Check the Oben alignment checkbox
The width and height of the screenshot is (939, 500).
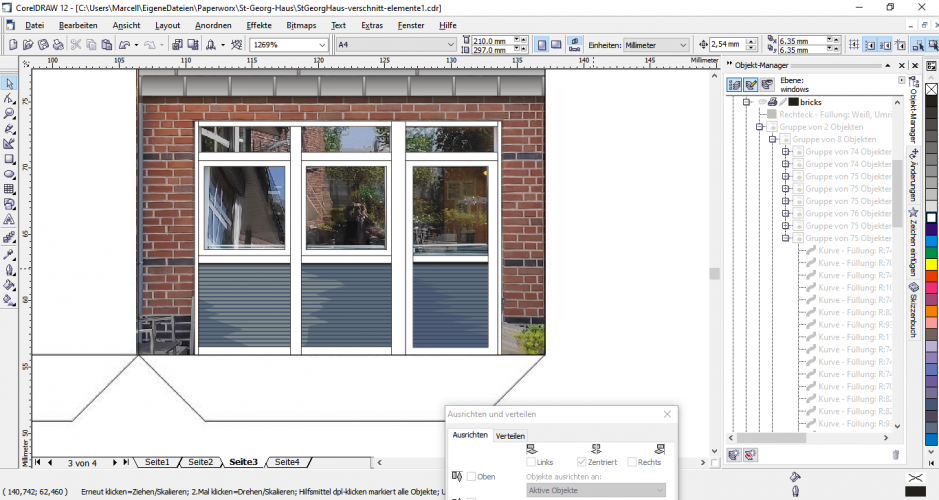[x=471, y=477]
